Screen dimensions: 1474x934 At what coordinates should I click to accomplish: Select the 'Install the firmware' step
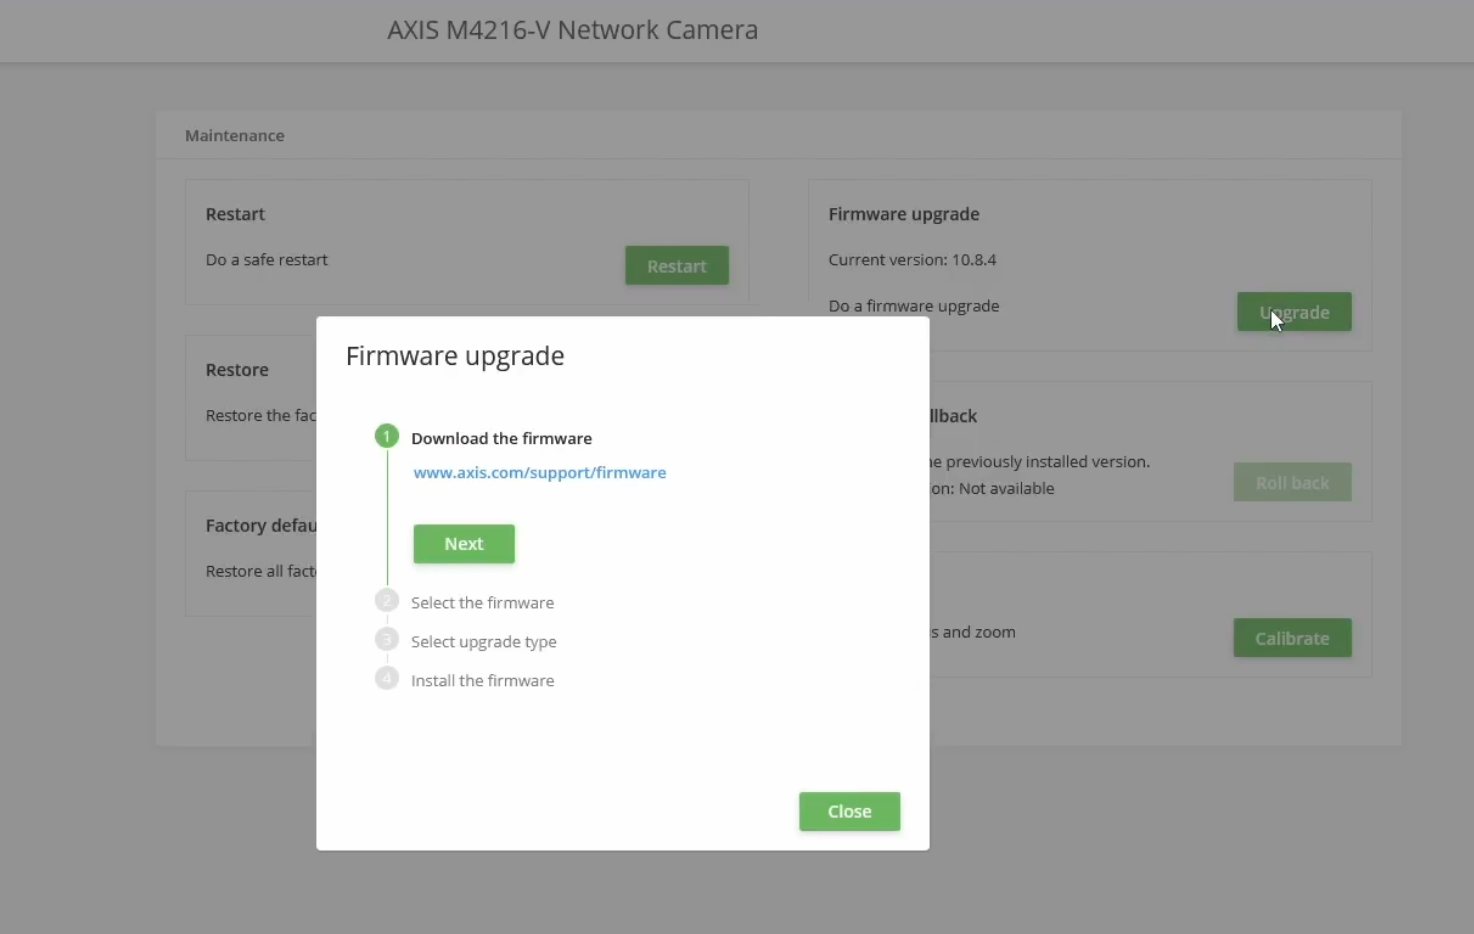[x=482, y=681]
